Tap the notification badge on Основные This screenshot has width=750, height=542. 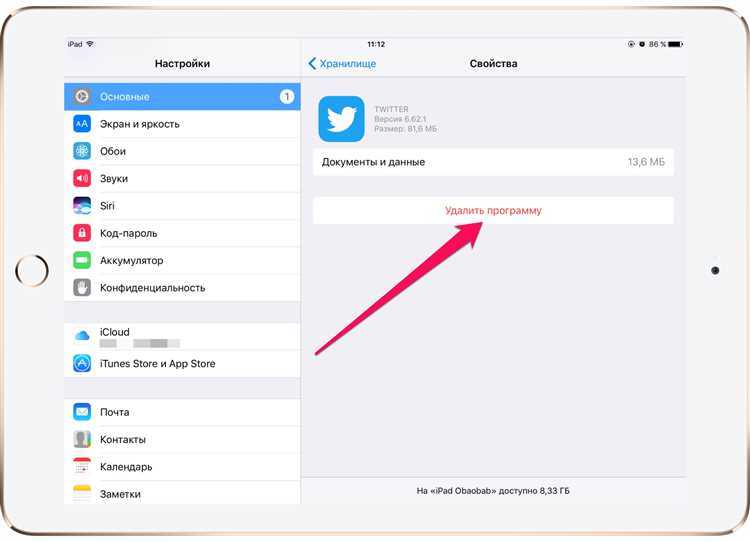tap(287, 97)
